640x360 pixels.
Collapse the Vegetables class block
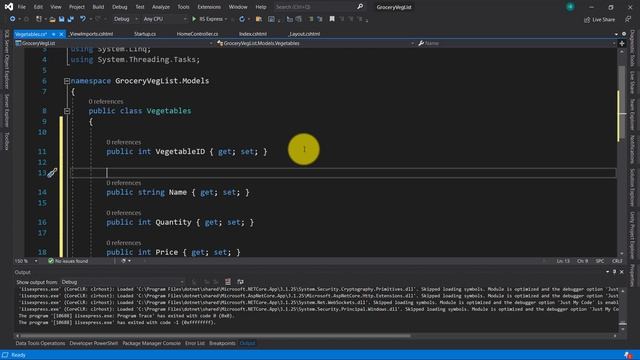(x=67, y=111)
